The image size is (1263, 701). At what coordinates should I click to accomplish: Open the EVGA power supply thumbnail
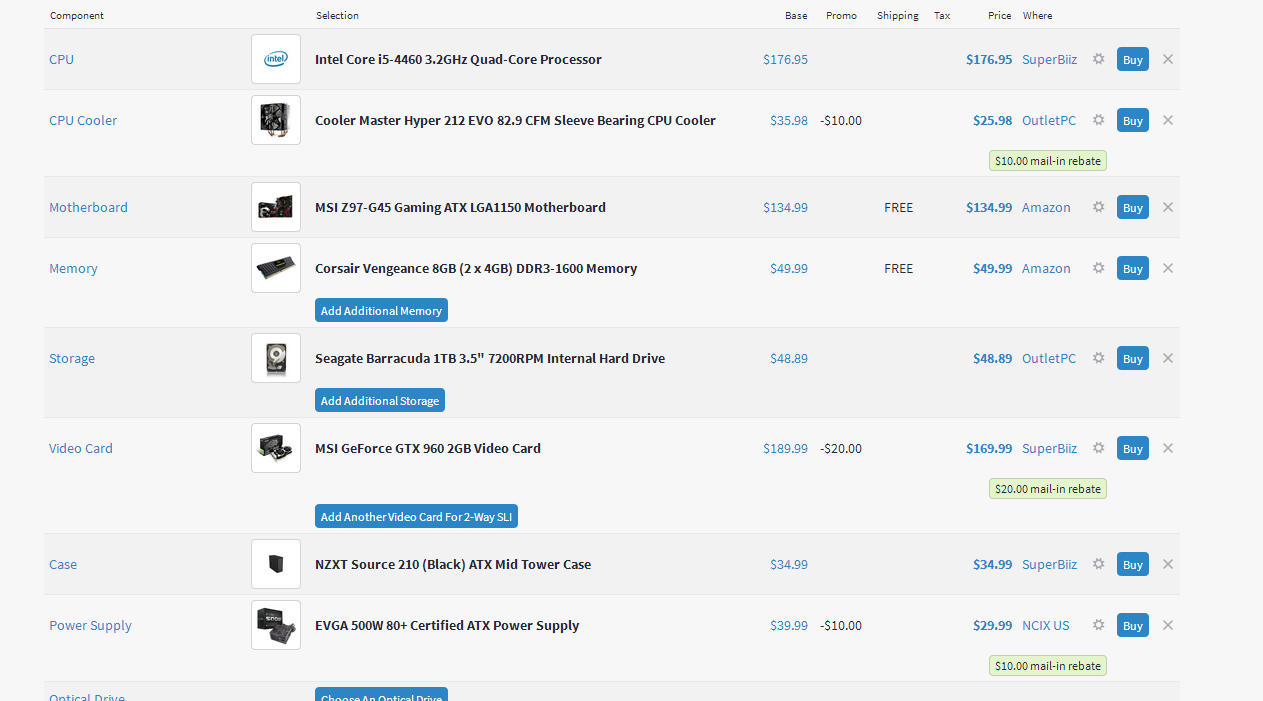(x=276, y=625)
